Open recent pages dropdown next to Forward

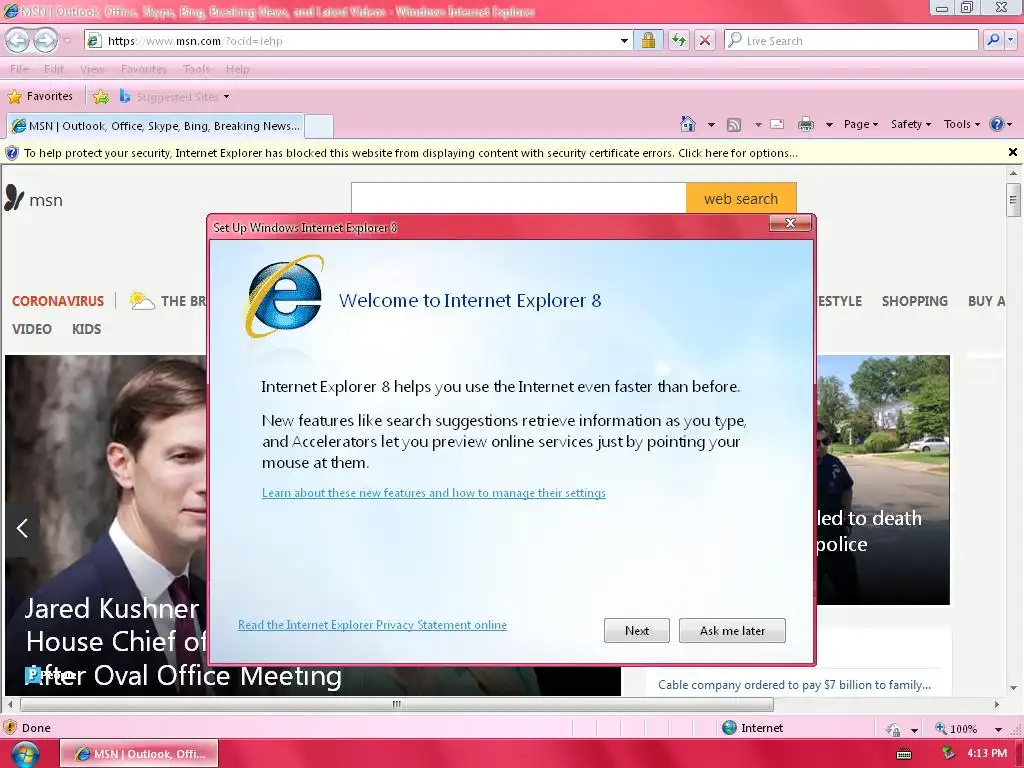(x=67, y=41)
